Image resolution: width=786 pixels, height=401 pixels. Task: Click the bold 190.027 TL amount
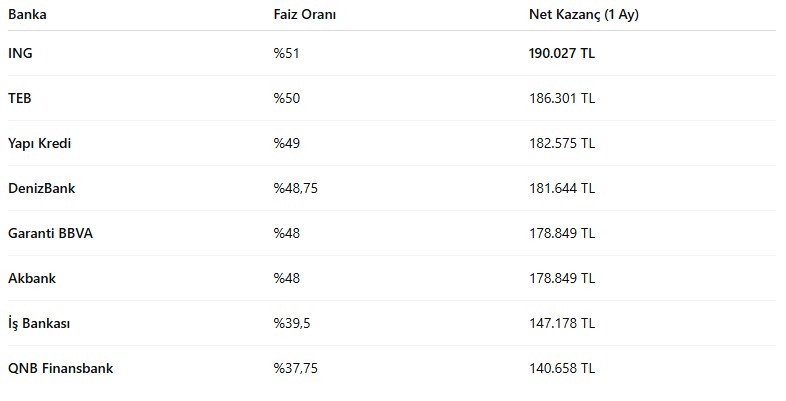pyautogui.click(x=562, y=53)
